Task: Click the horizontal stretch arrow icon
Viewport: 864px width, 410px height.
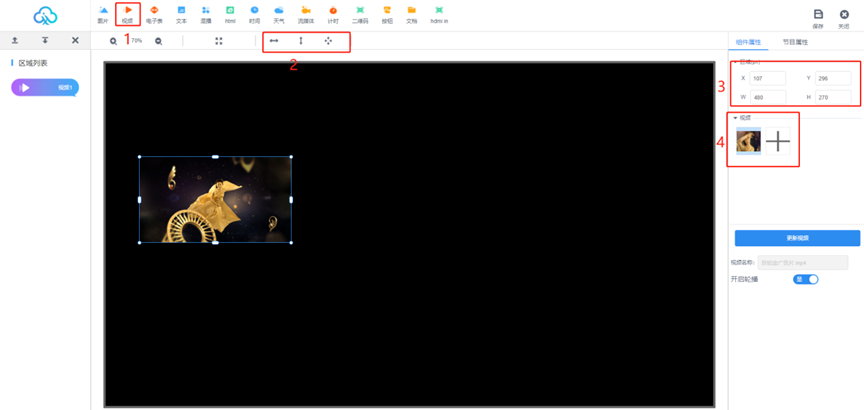Action: [x=273, y=41]
